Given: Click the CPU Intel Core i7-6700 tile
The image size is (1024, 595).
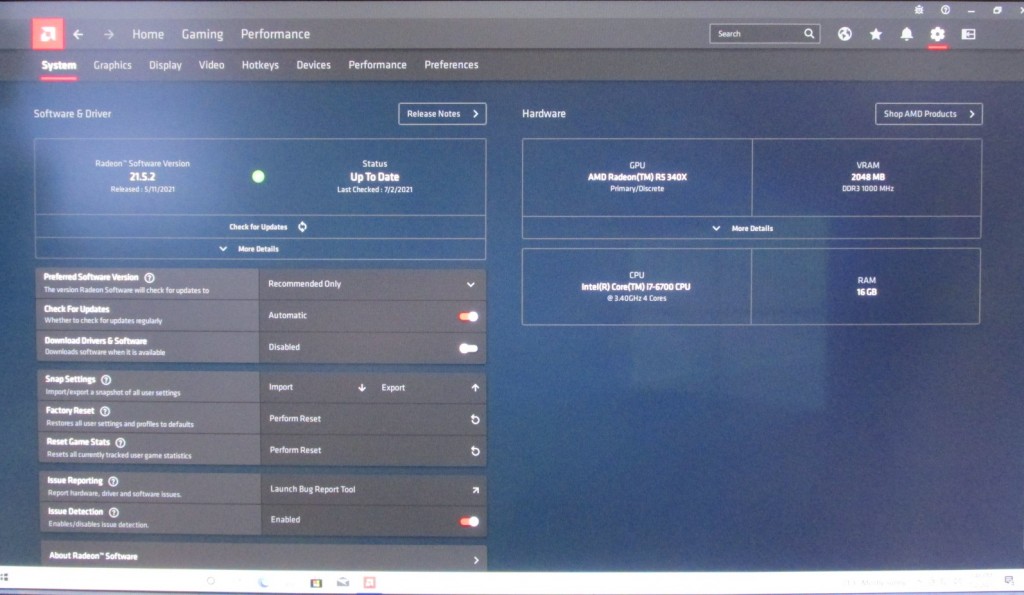Looking at the screenshot, I should click(637, 287).
